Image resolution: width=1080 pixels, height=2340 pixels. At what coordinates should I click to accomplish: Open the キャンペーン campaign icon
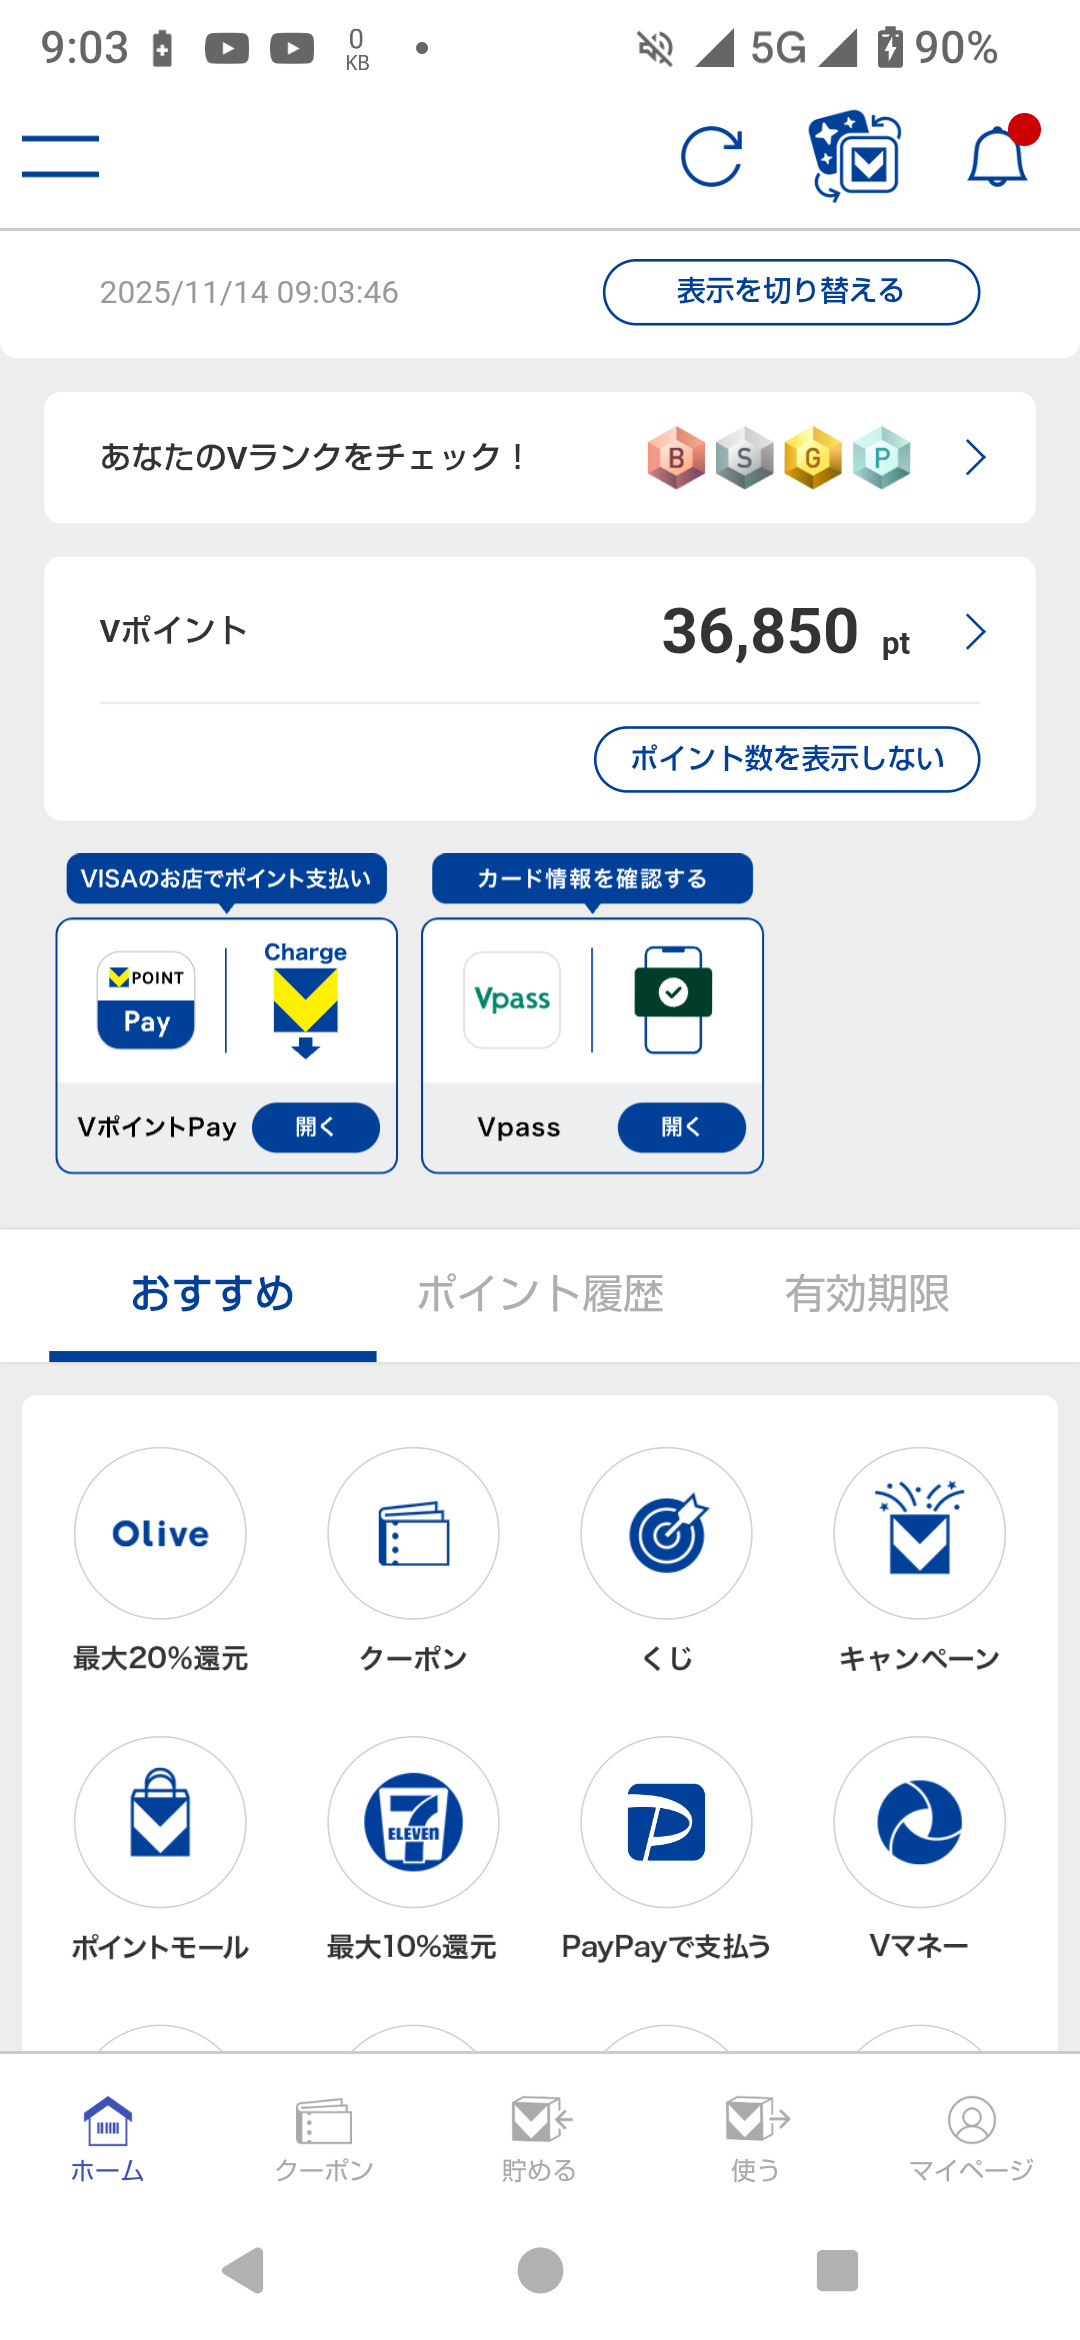(x=919, y=1533)
